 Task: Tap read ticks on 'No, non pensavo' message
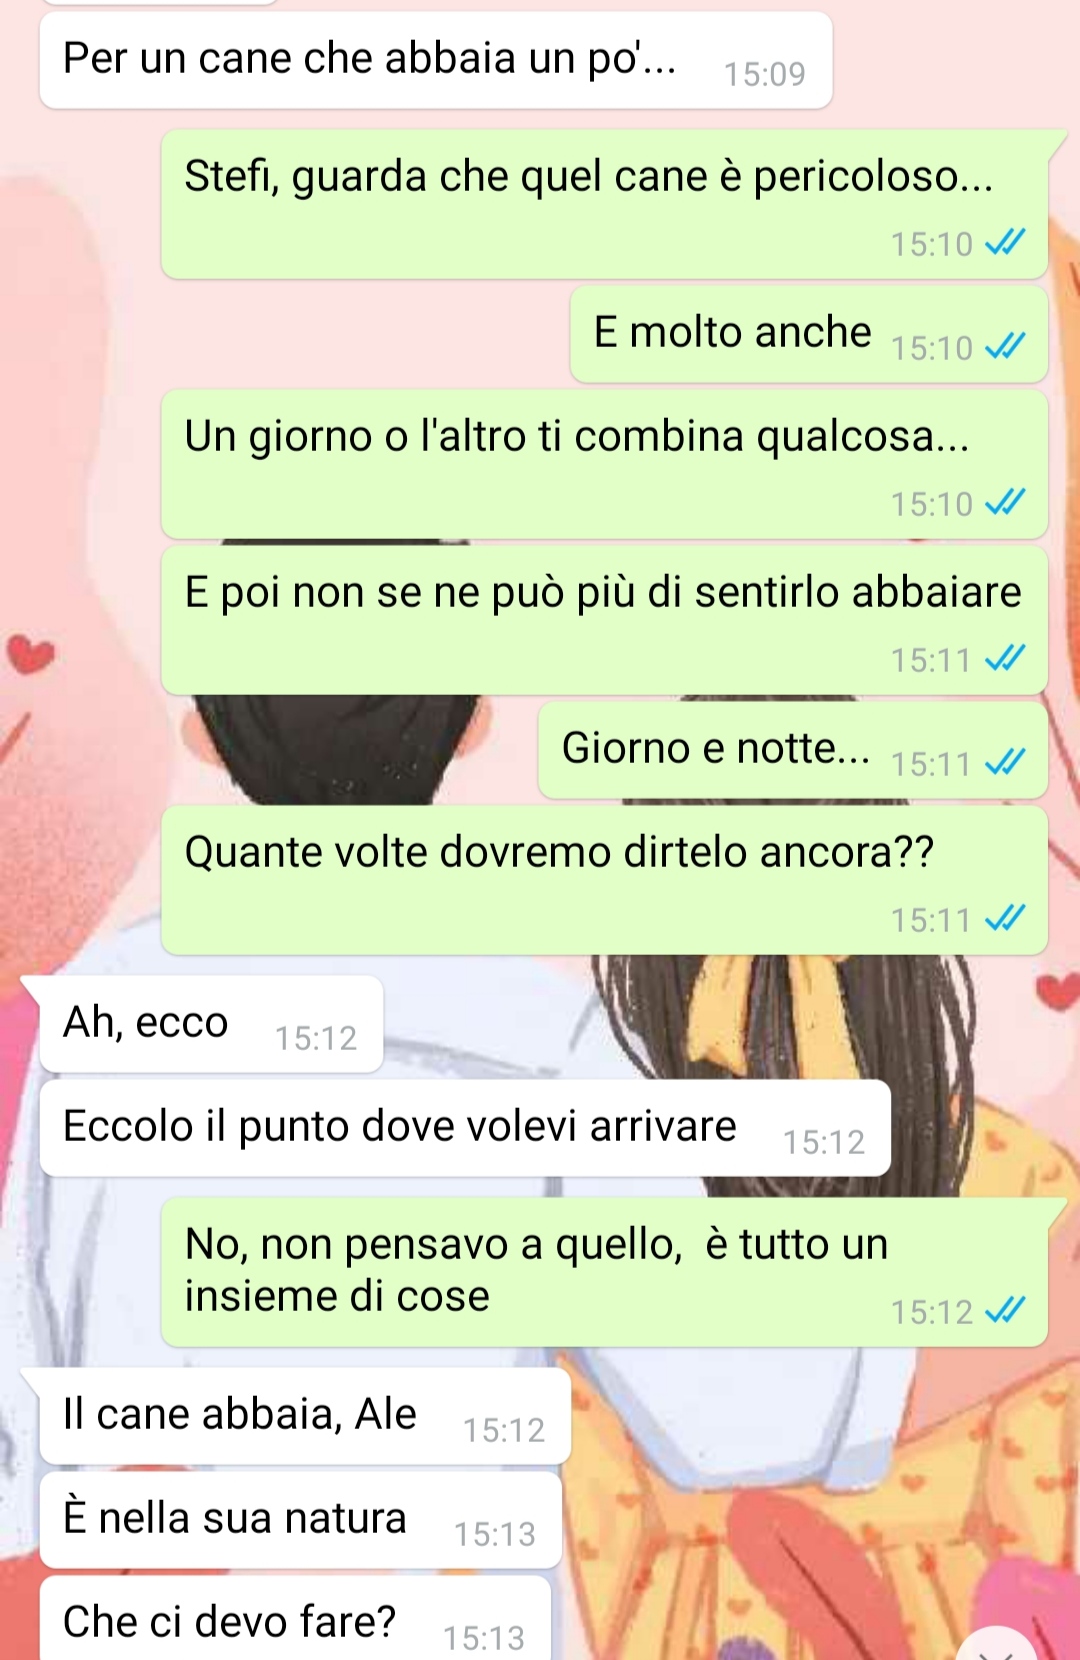point(1005,1310)
